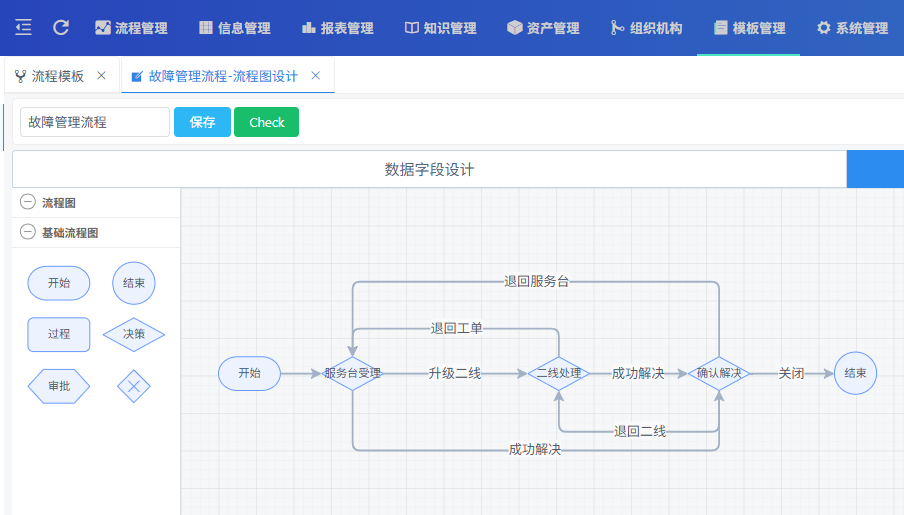Select the 模板管理 menu

point(749,28)
